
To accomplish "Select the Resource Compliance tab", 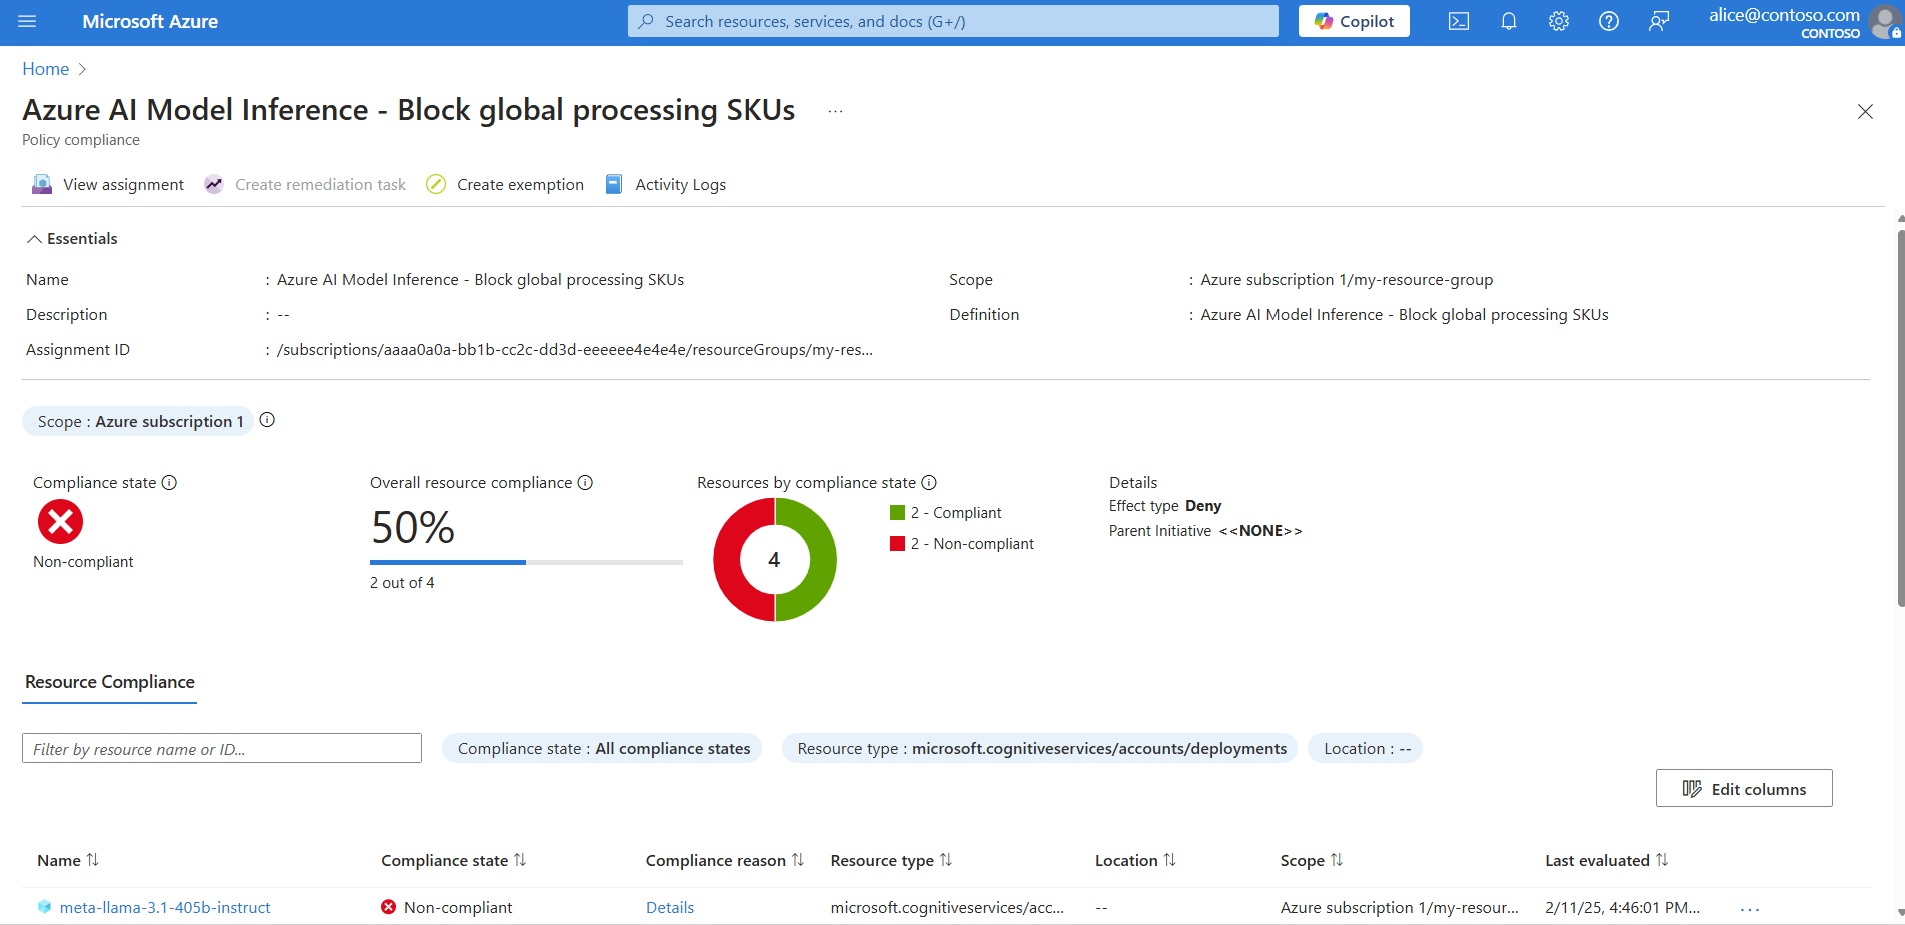I will pos(110,682).
